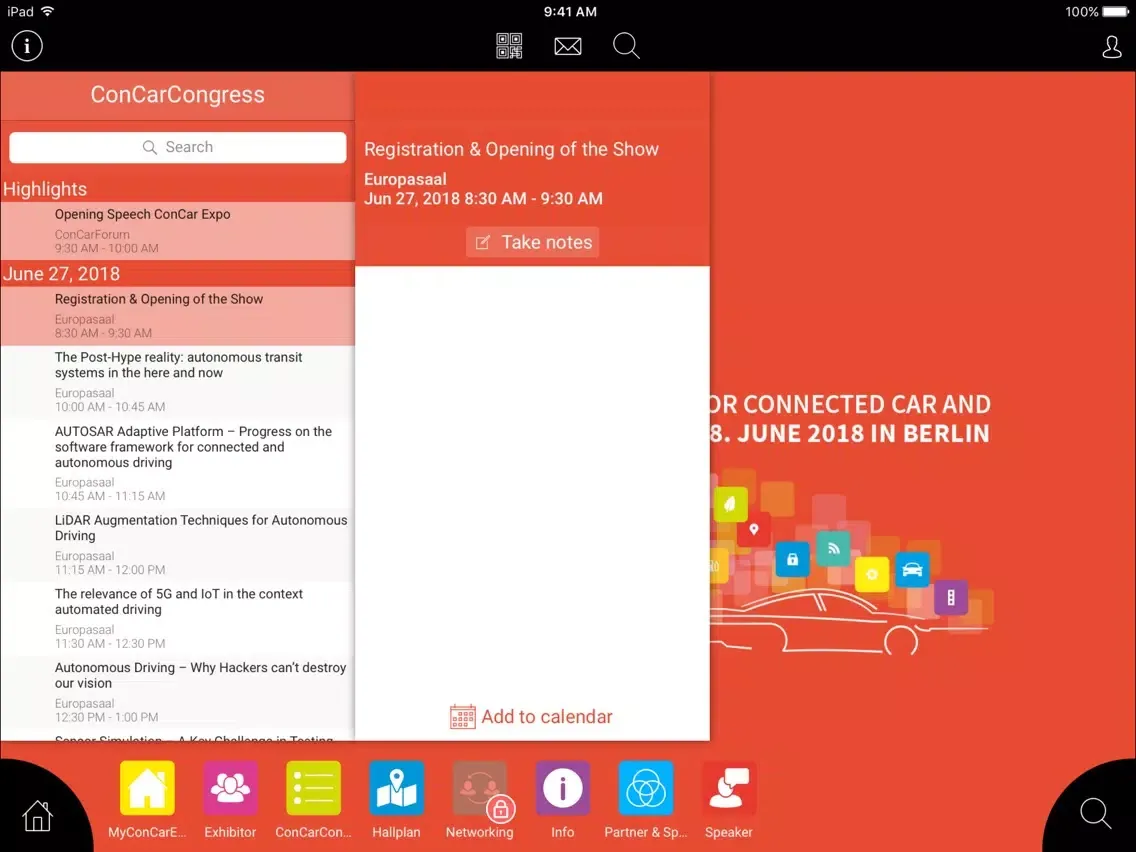Viewport: 1136px width, 852px height.
Task: Open the envelope messages icon
Action: click(x=567, y=46)
